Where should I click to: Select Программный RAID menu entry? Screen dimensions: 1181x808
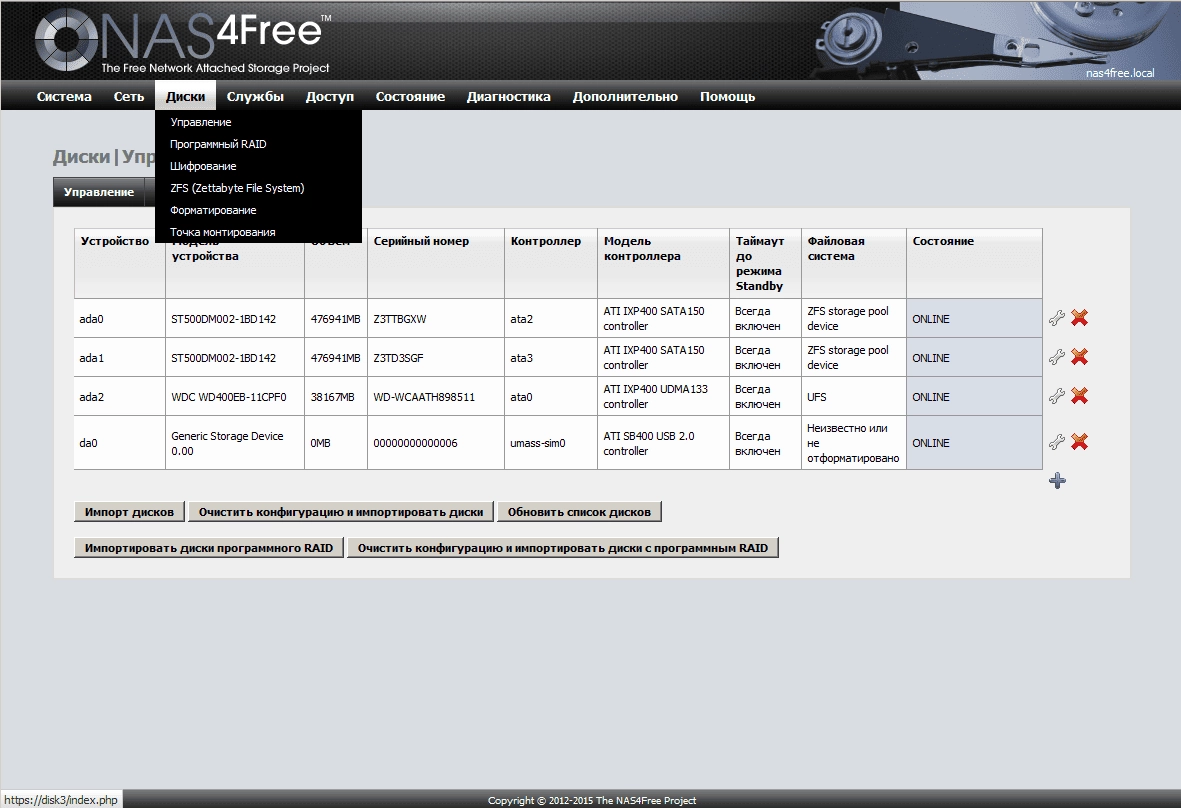258,144
